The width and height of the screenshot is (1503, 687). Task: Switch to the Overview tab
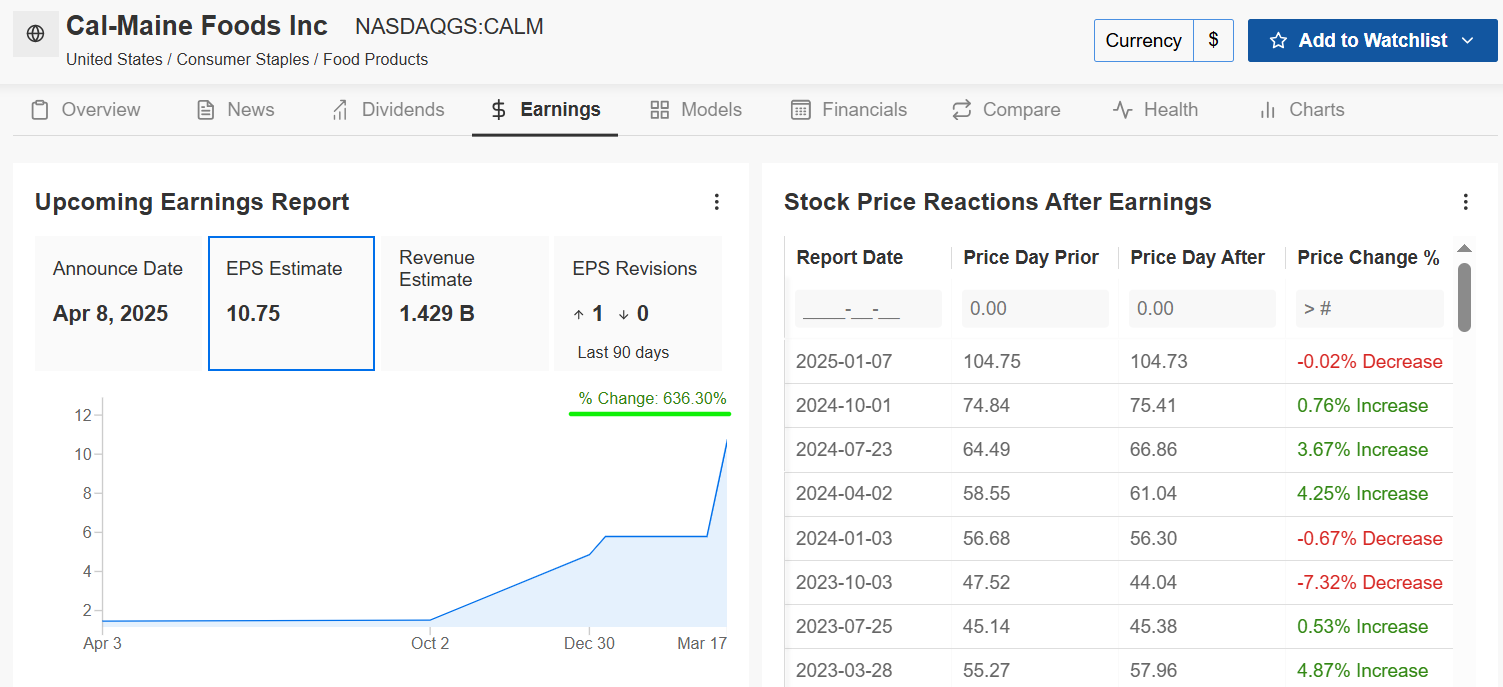click(85, 110)
